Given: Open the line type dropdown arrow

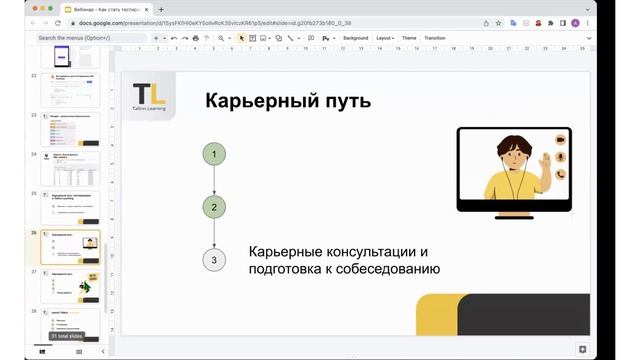Looking at the screenshot, I should pyautogui.click(x=299, y=38).
